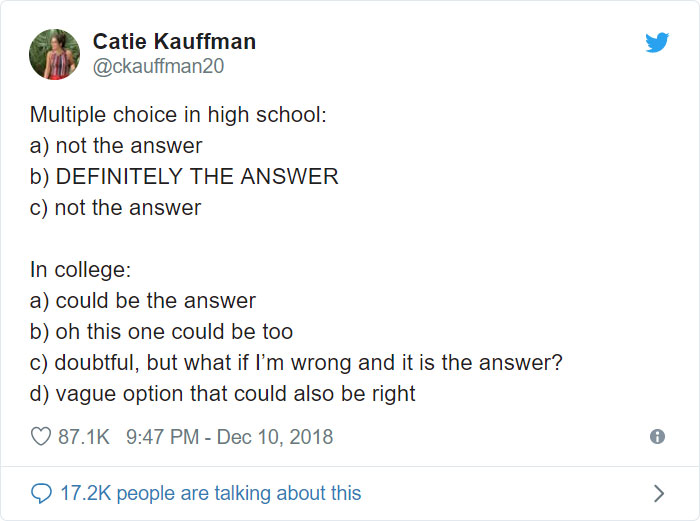Click the 87.1K likes count
Screen dimensions: 700x521
(x=85, y=437)
